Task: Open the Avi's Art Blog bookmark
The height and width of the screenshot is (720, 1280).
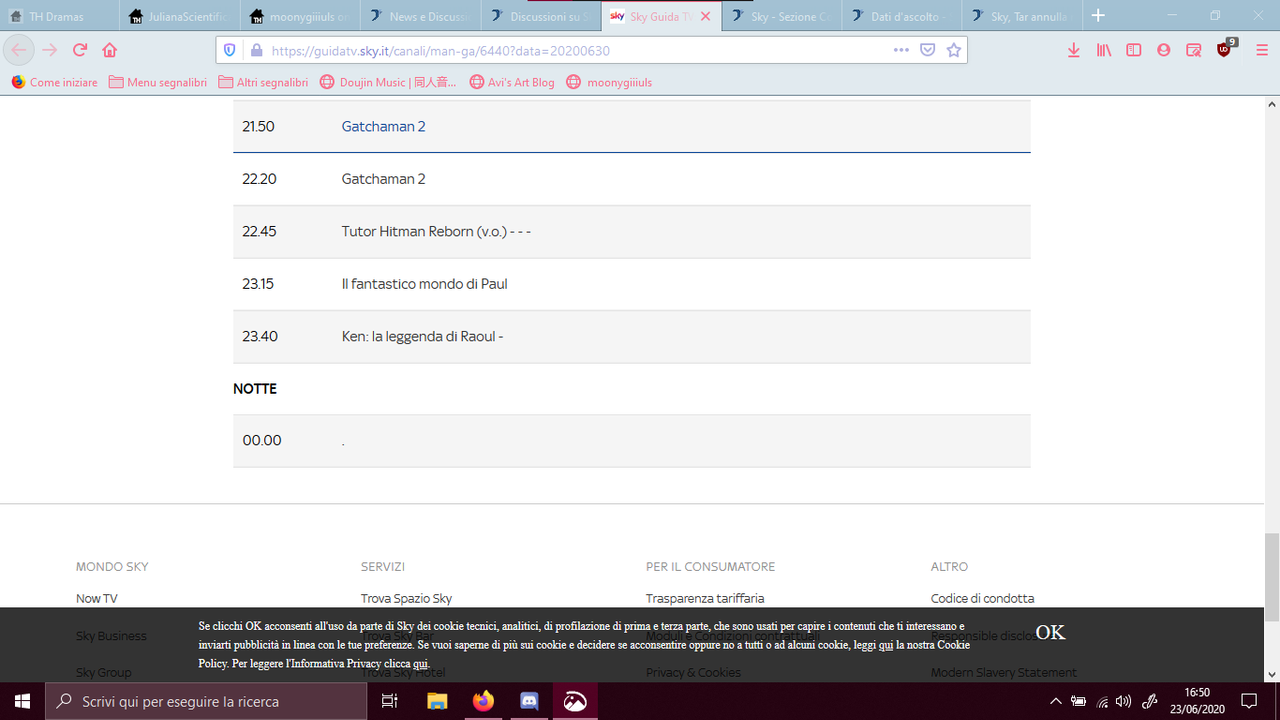Action: point(512,82)
